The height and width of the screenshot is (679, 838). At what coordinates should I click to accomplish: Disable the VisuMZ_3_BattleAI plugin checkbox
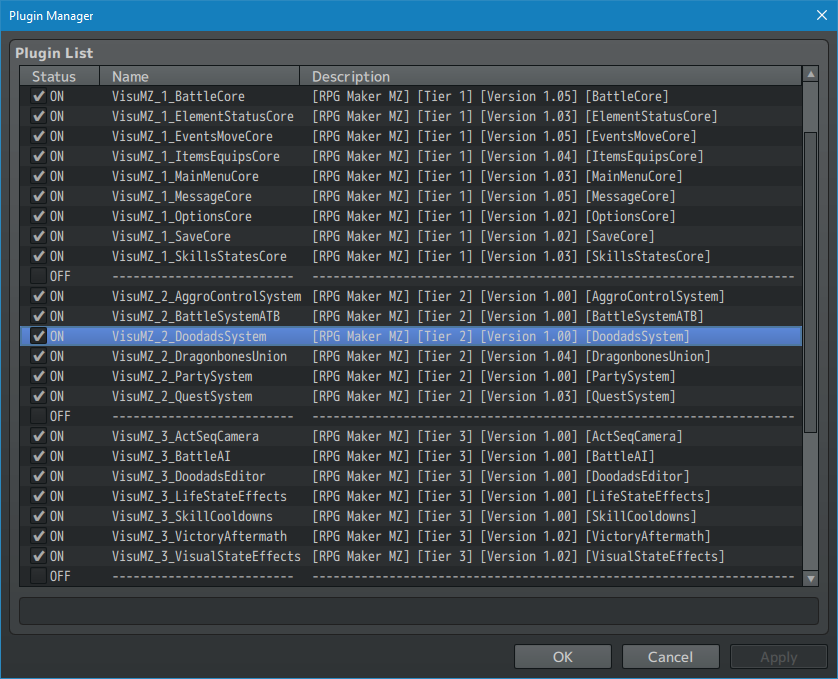click(x=39, y=457)
